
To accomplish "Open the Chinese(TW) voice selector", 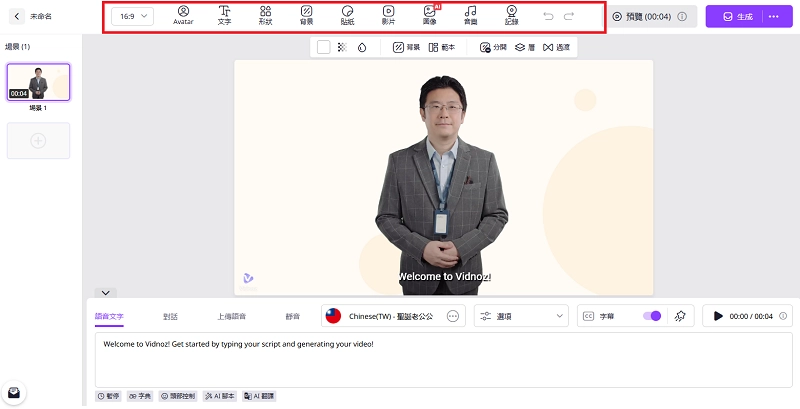I will pos(393,316).
